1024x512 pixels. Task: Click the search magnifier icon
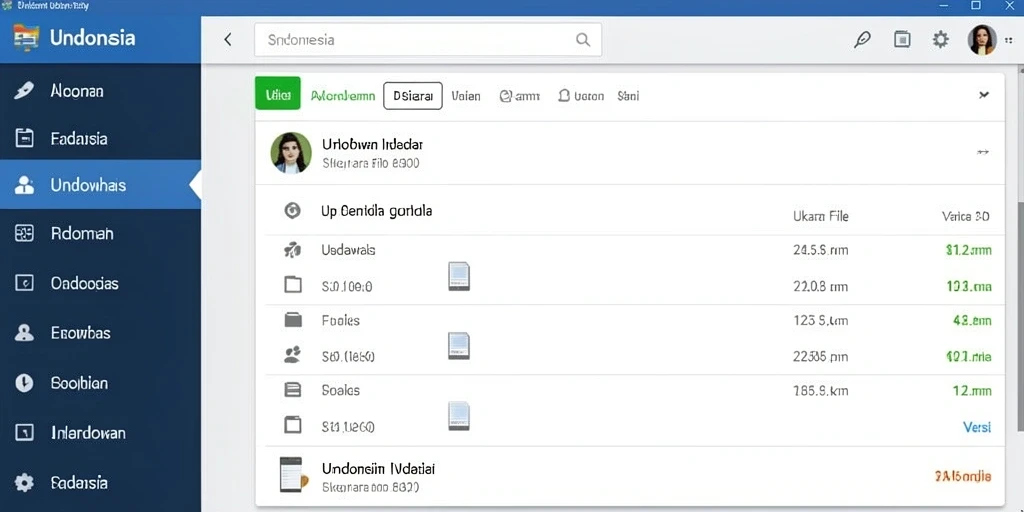[x=583, y=40]
